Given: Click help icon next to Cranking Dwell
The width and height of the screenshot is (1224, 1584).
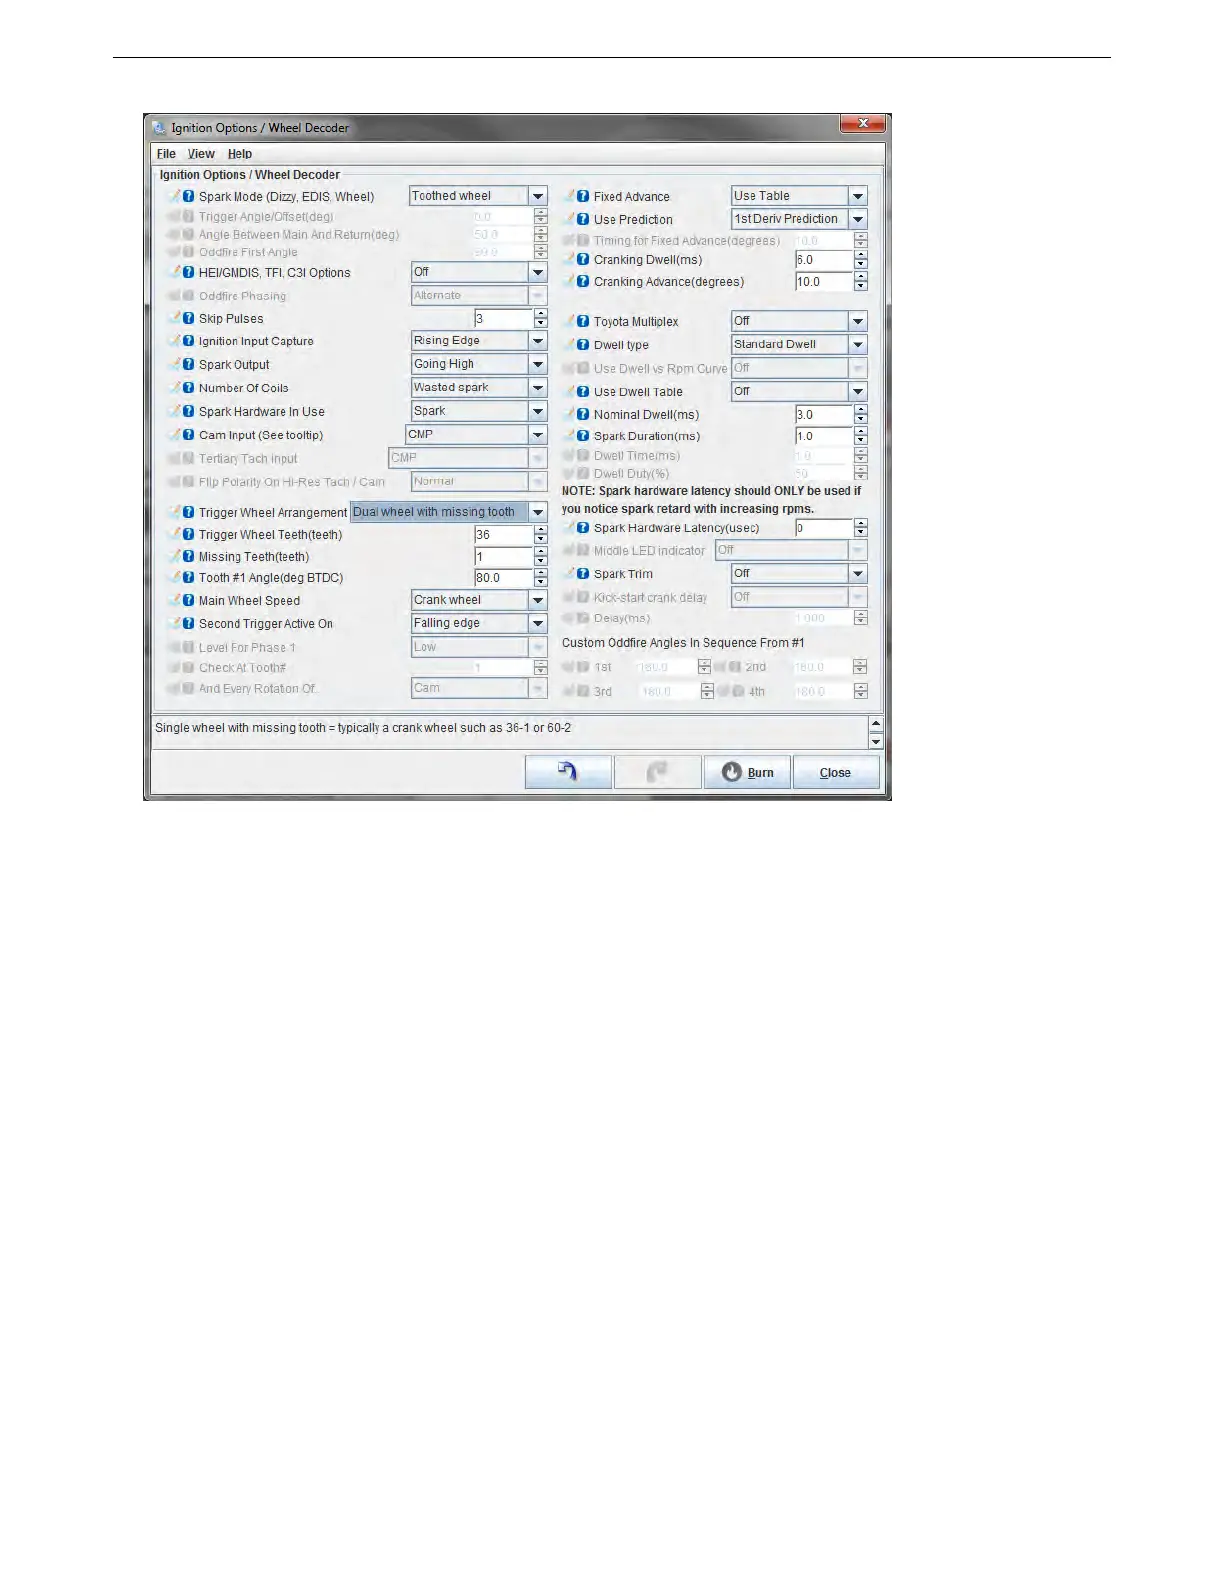Looking at the screenshot, I should click(583, 260).
